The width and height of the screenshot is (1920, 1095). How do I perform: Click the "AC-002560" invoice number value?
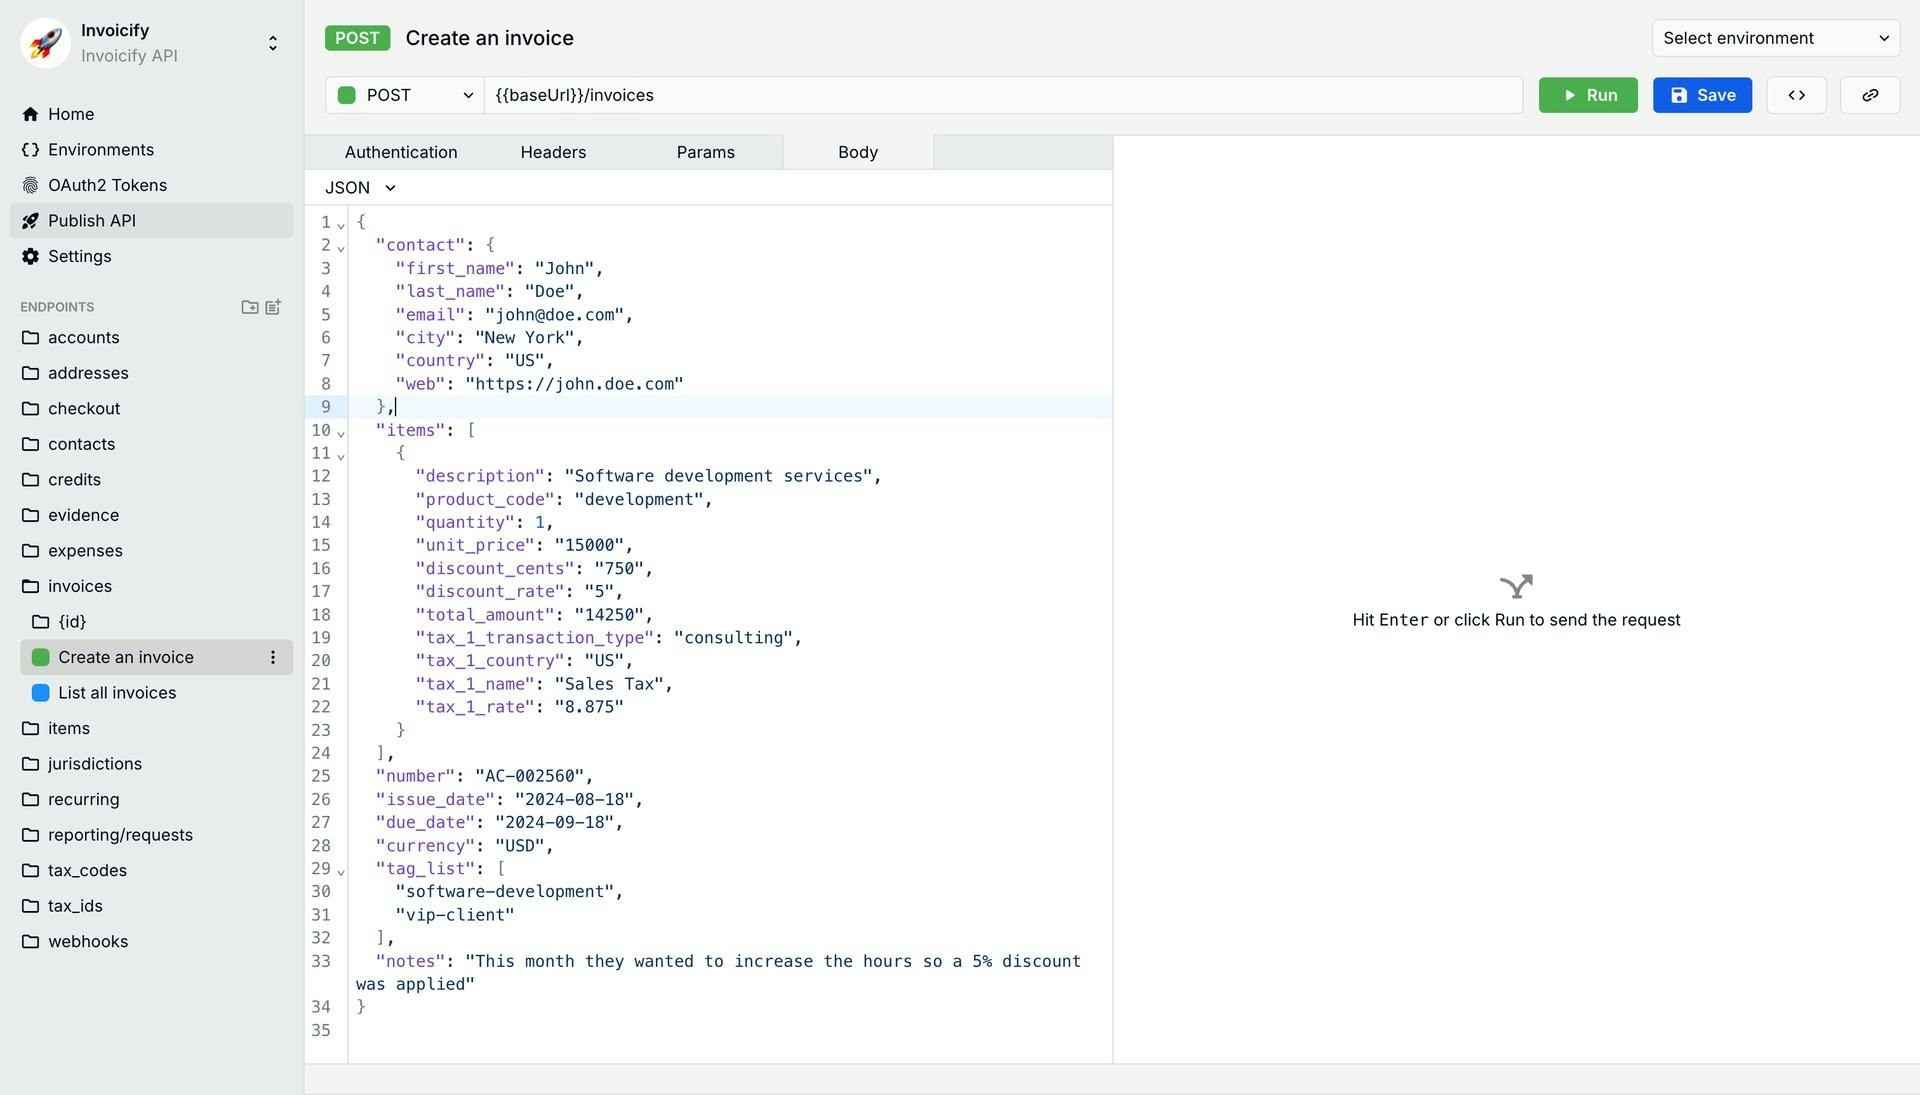click(x=529, y=776)
